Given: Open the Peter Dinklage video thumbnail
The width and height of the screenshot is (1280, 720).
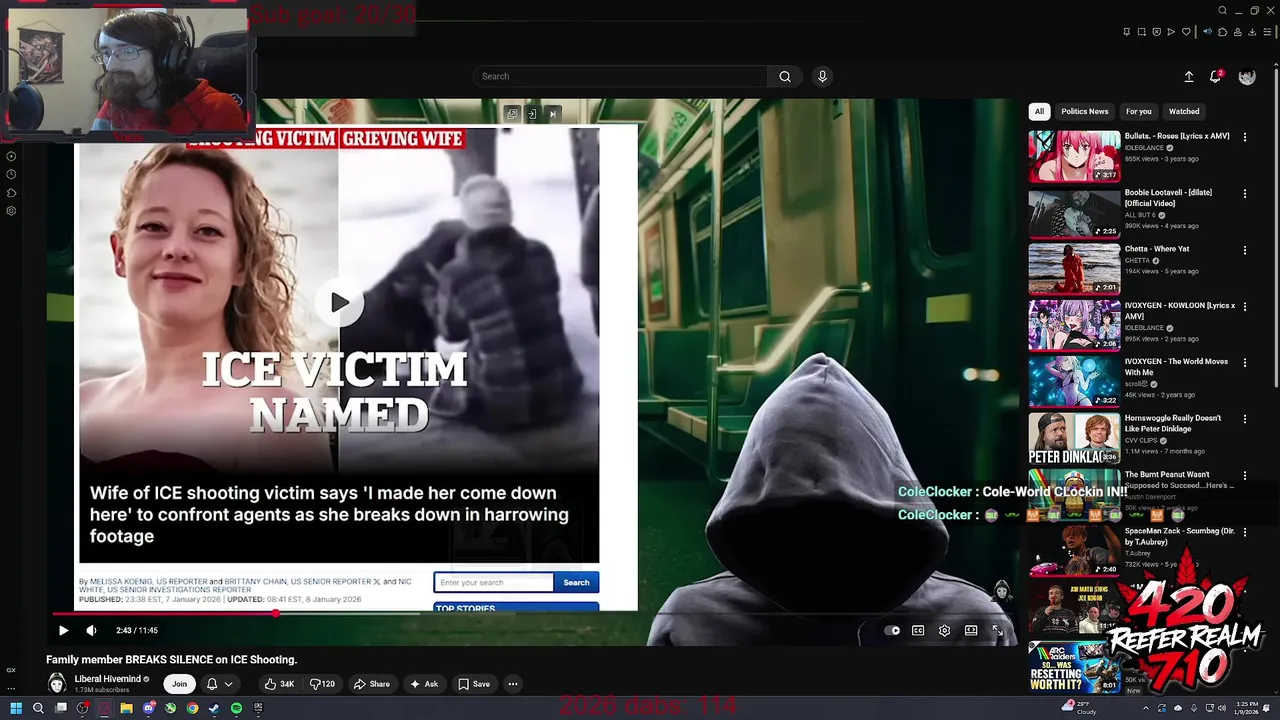Looking at the screenshot, I should coord(1074,438).
